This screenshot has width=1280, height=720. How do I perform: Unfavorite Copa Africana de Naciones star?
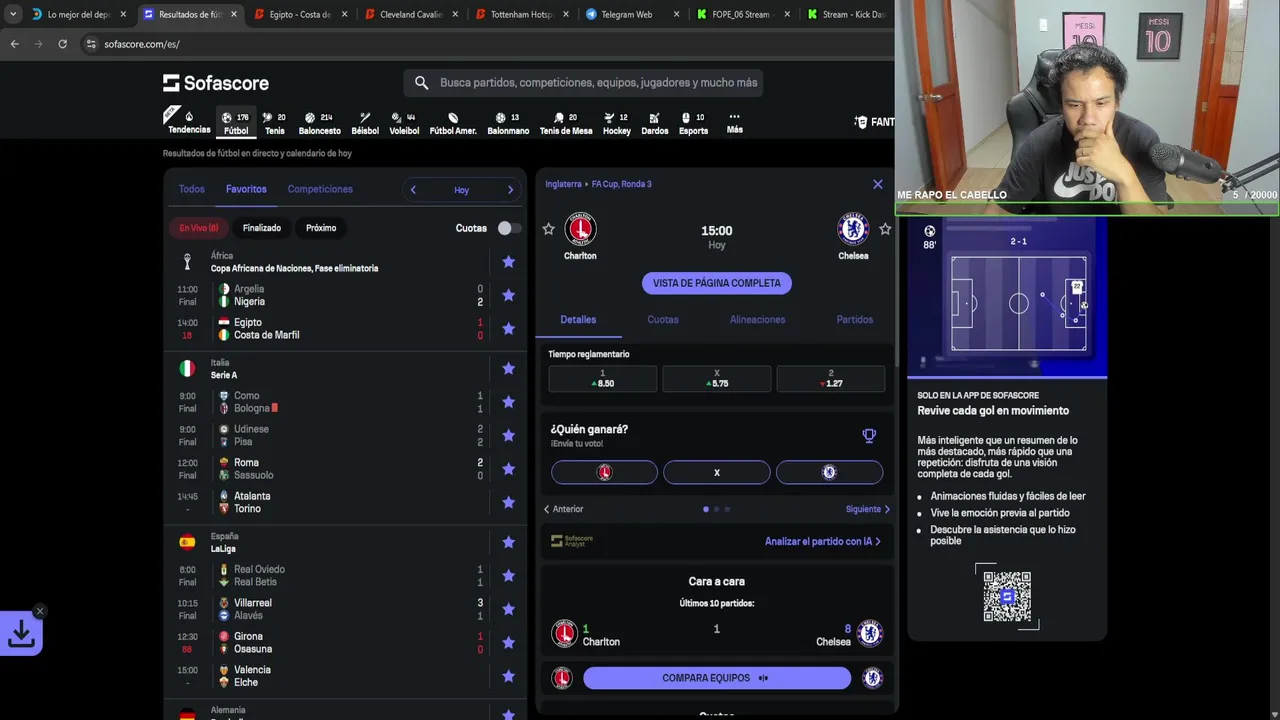pyautogui.click(x=508, y=262)
